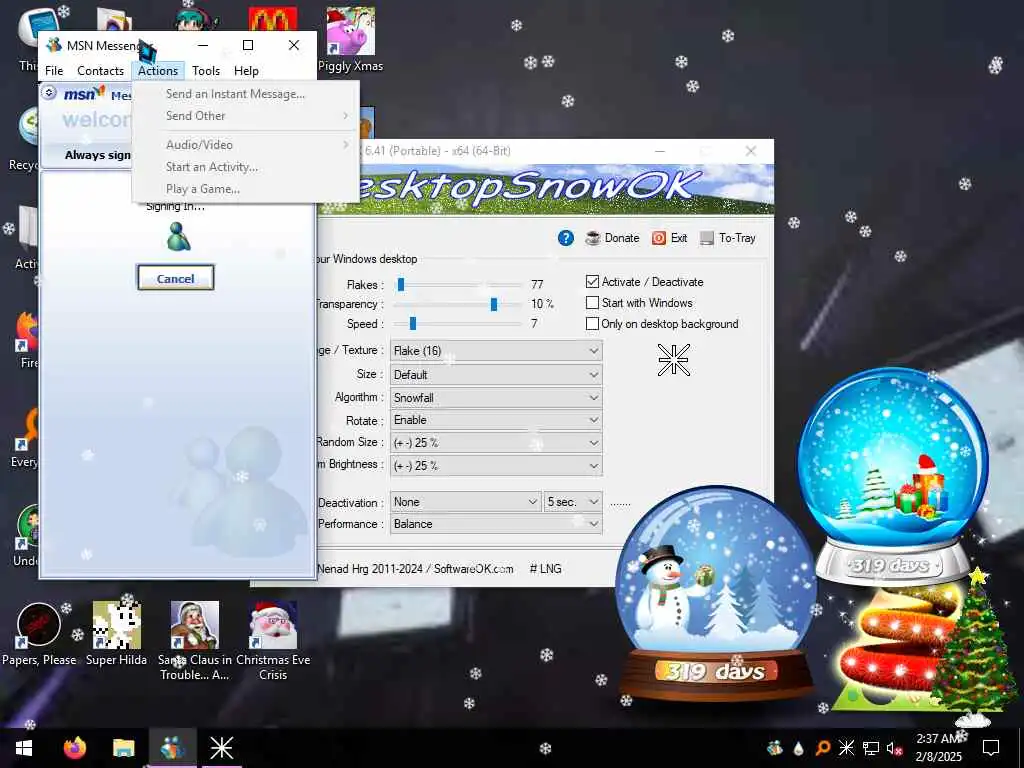Open the Piggly Xmas desktop shortcut
The width and height of the screenshot is (1024, 768).
point(351,40)
